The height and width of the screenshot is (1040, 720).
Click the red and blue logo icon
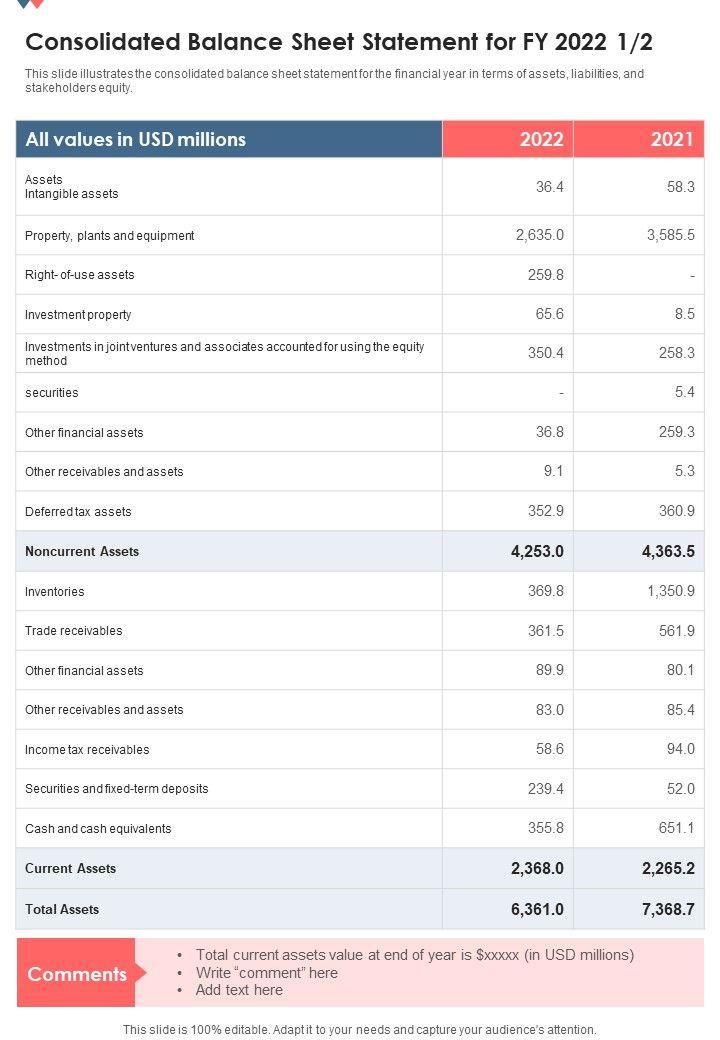pos(31,4)
